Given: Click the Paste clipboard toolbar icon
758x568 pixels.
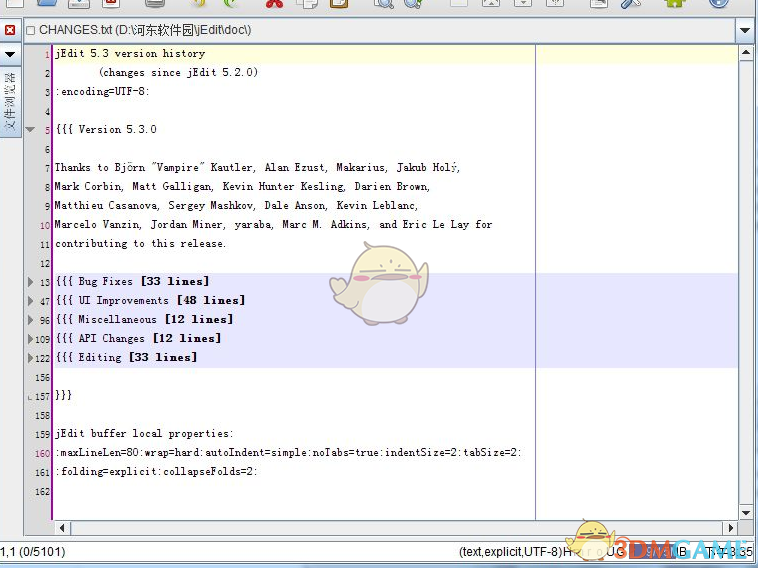Looking at the screenshot, I should (338, 4).
